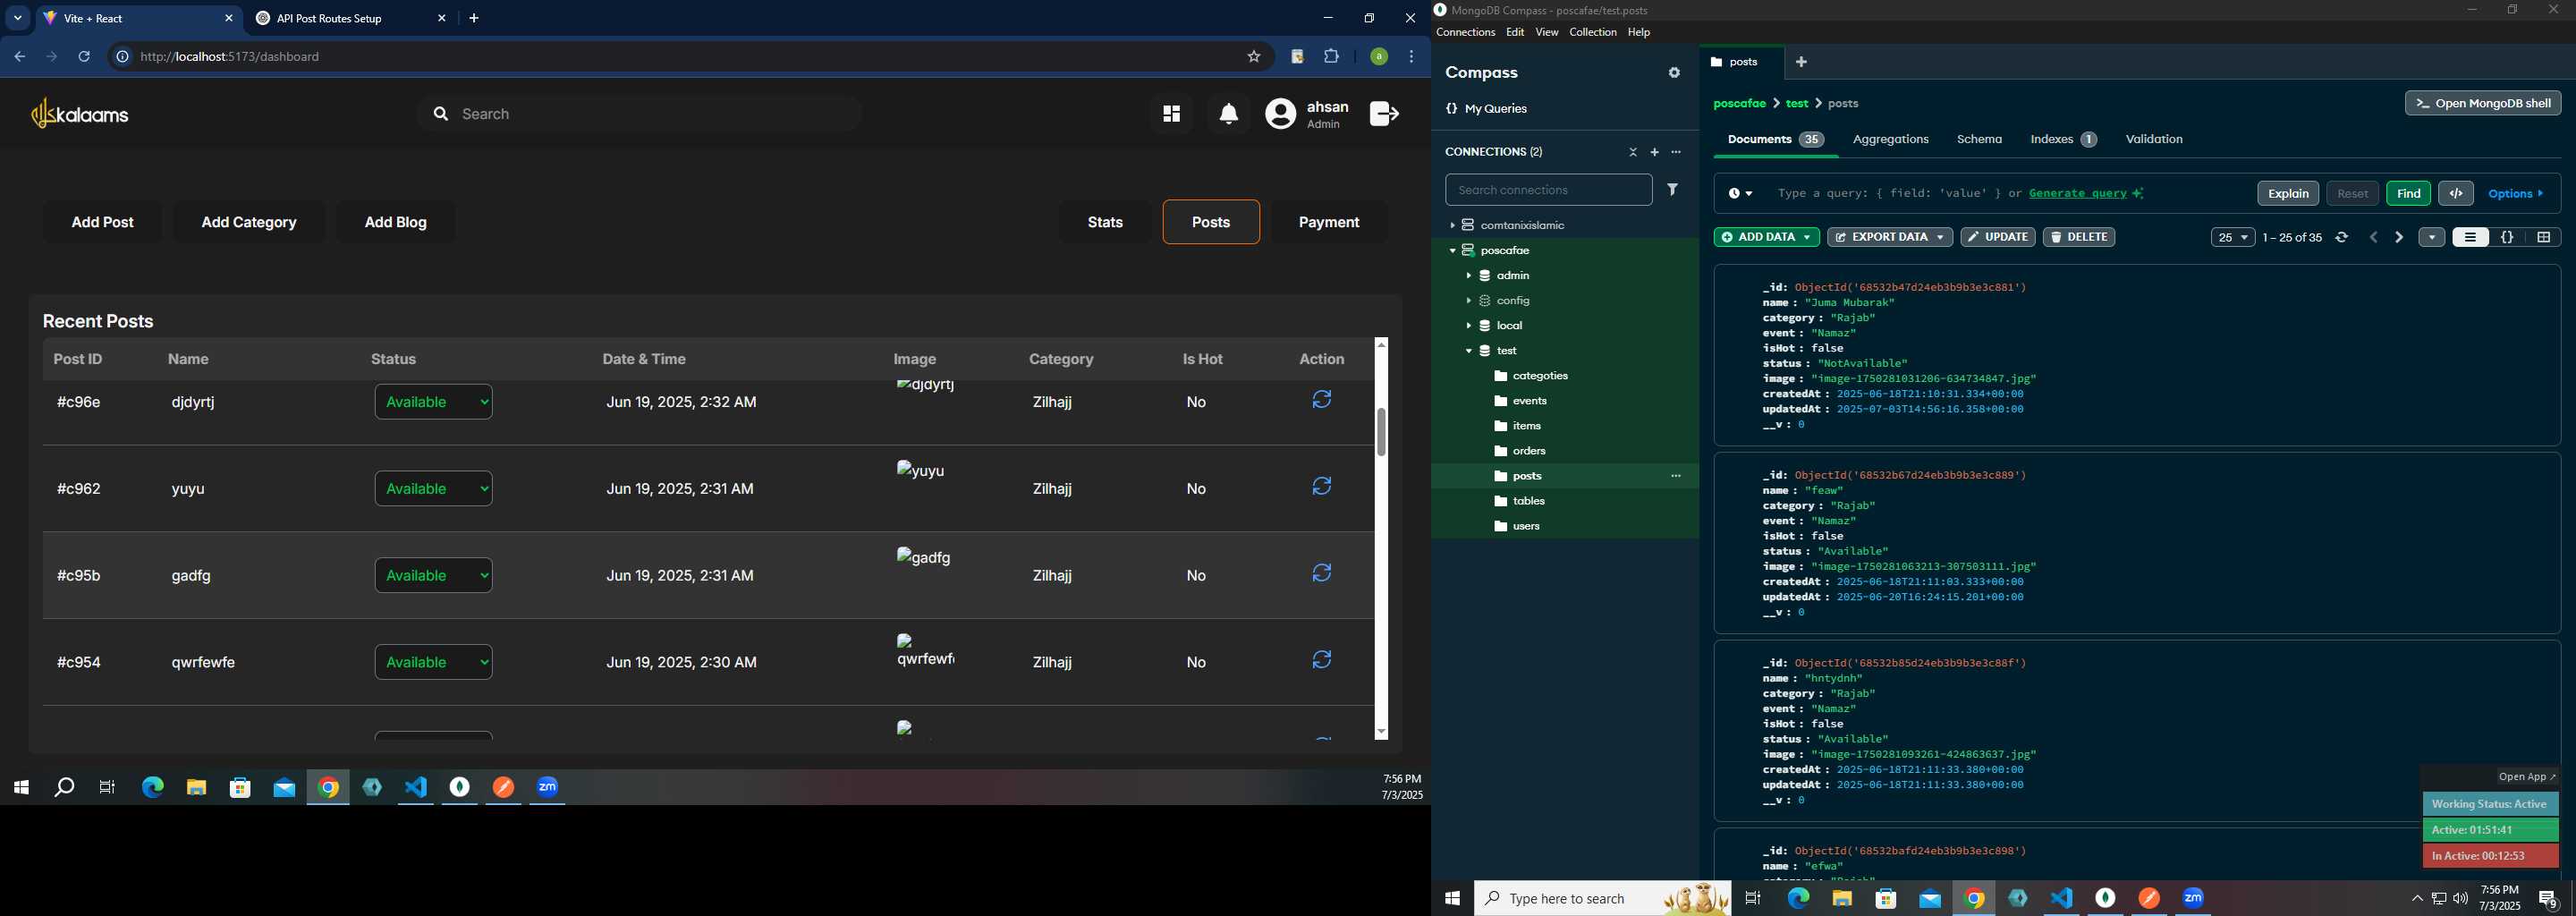Open Chrome extensions puzzle icon

pos(1332,57)
